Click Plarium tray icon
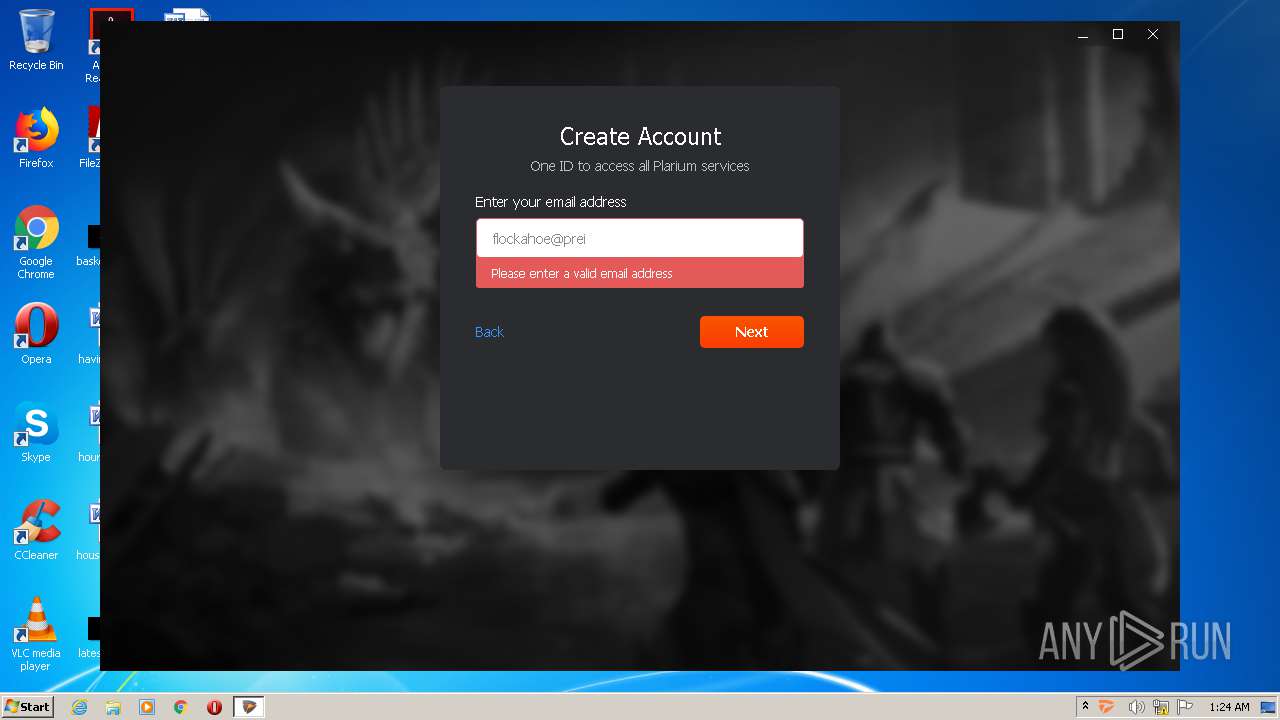This screenshot has height=720, width=1280. pos(1107,707)
